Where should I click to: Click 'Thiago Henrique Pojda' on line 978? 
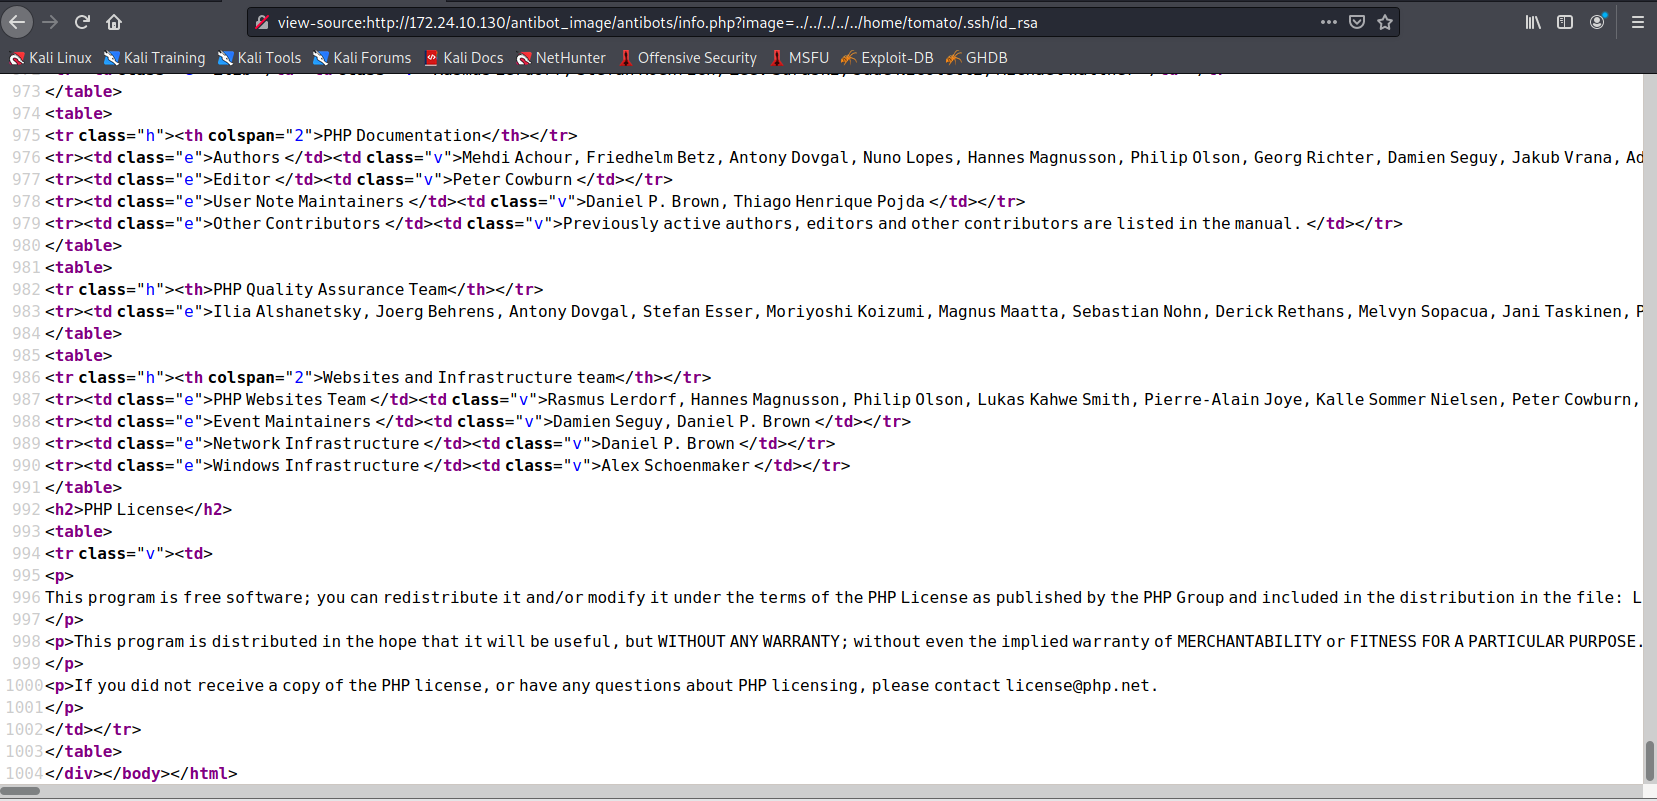[829, 201]
